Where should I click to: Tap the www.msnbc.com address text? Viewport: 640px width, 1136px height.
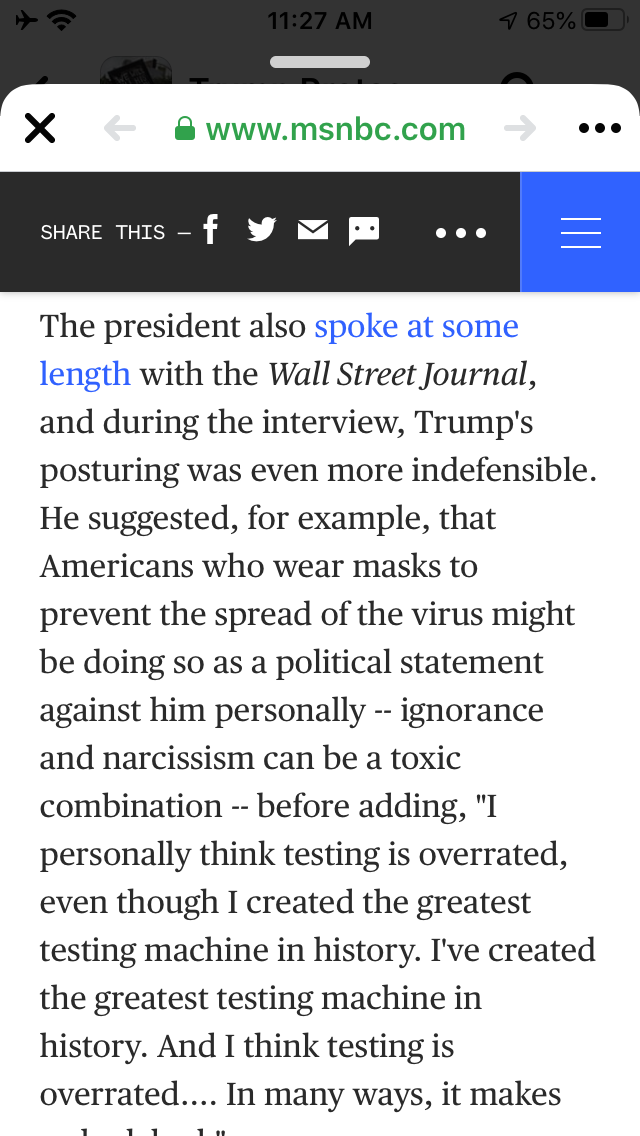(x=335, y=129)
